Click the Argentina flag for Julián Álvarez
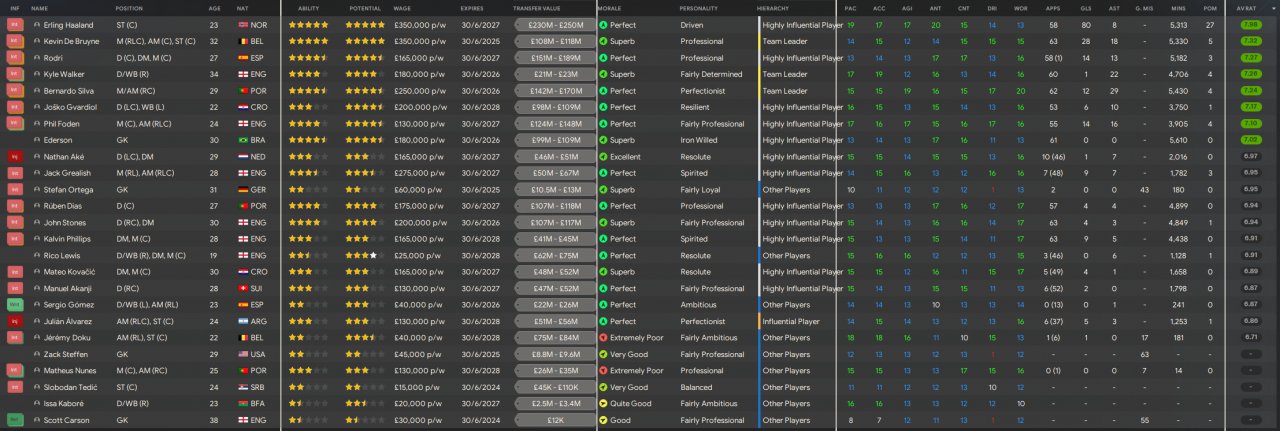 point(243,322)
